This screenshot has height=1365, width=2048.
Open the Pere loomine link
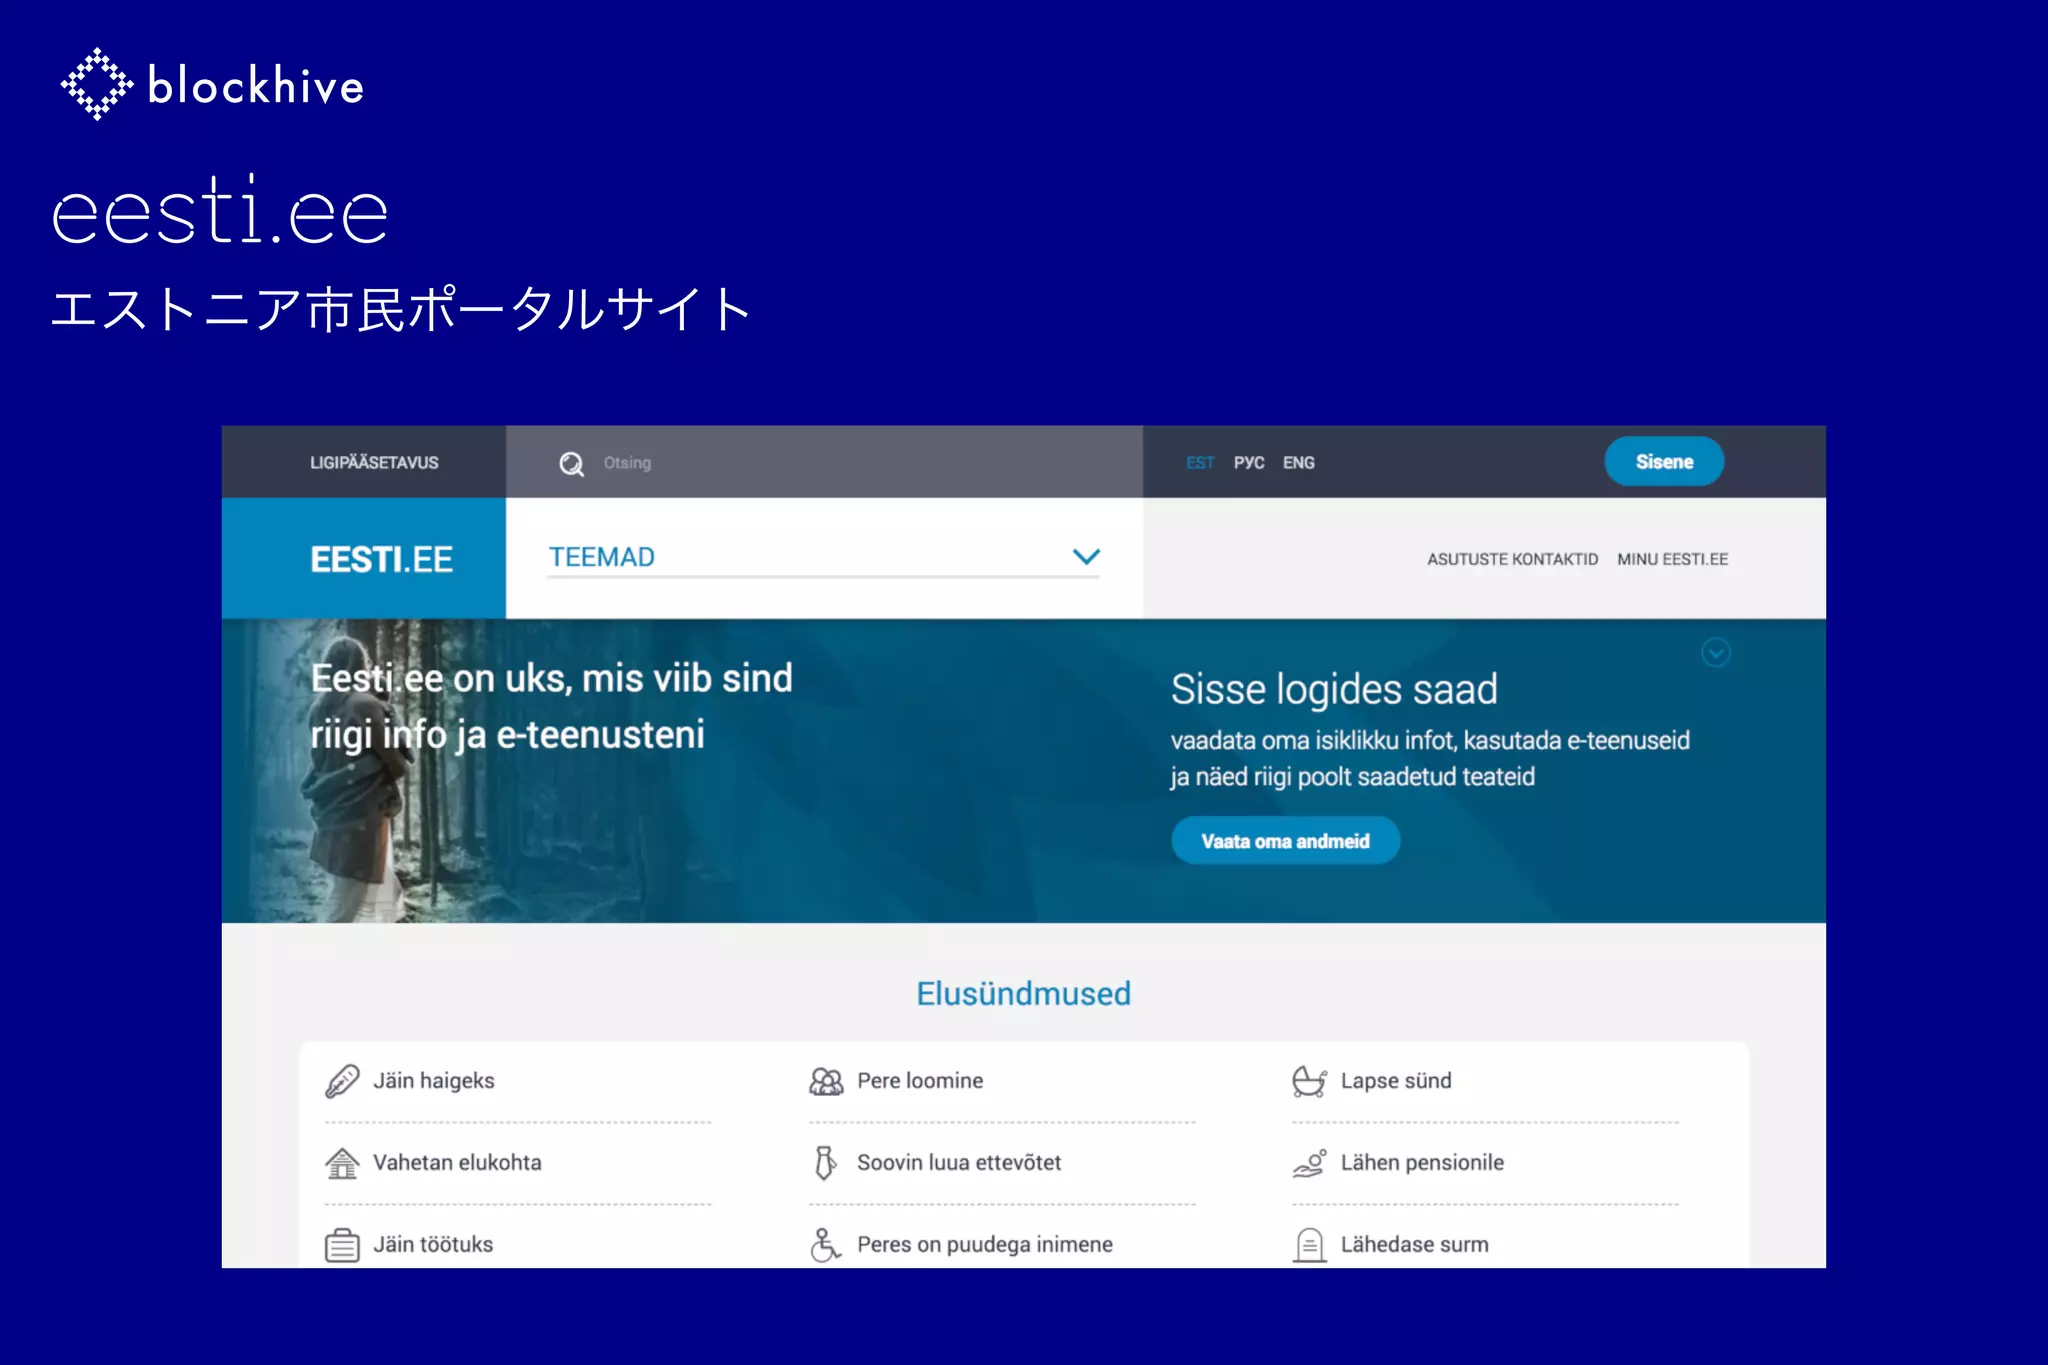[920, 1081]
